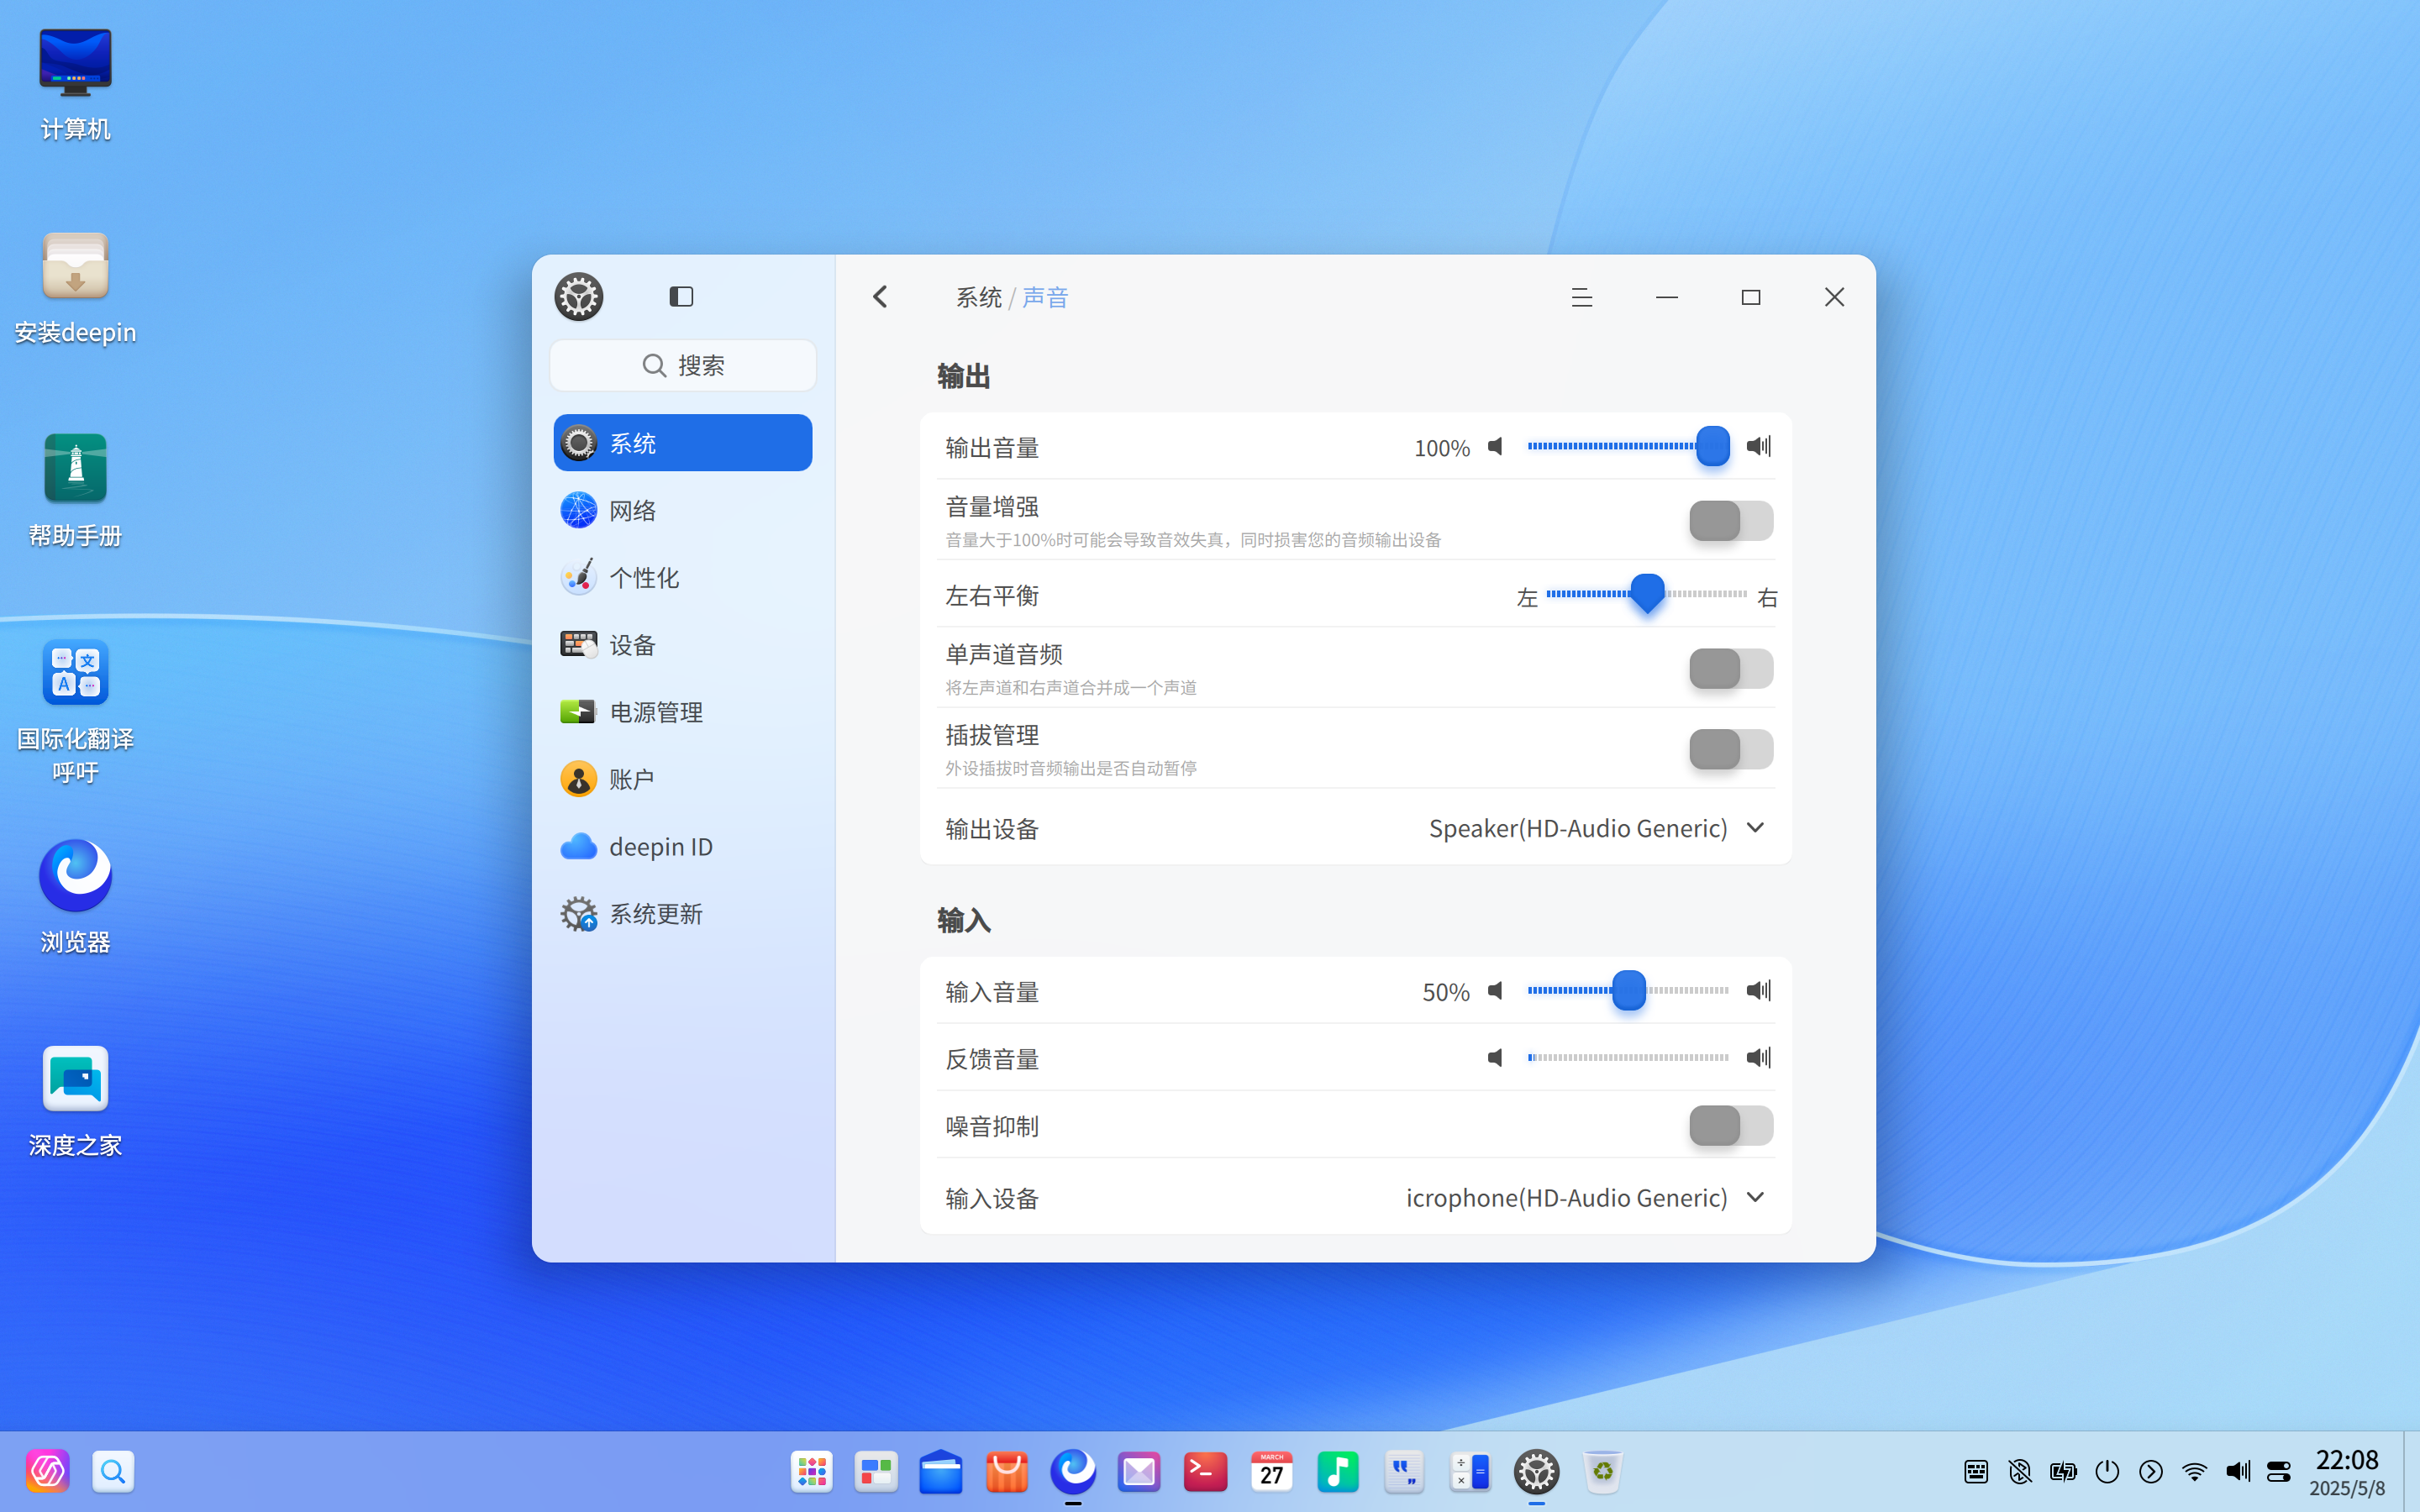The height and width of the screenshot is (1512, 2420).
Task: Click the clock showing 22:08
Action: point(2346,1460)
